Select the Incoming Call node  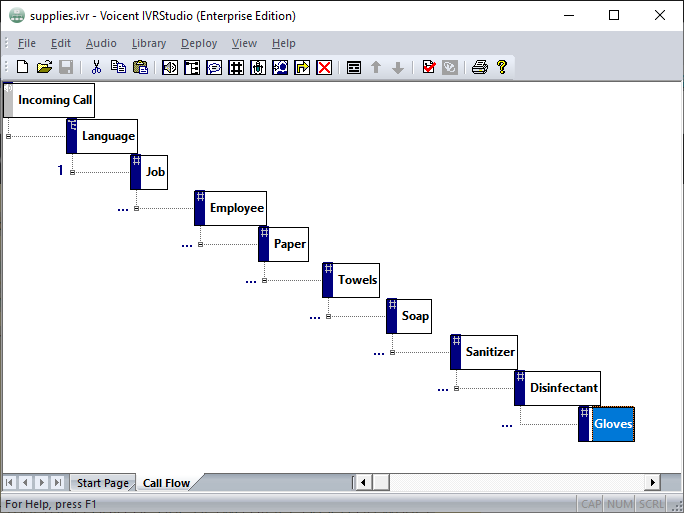point(54,100)
